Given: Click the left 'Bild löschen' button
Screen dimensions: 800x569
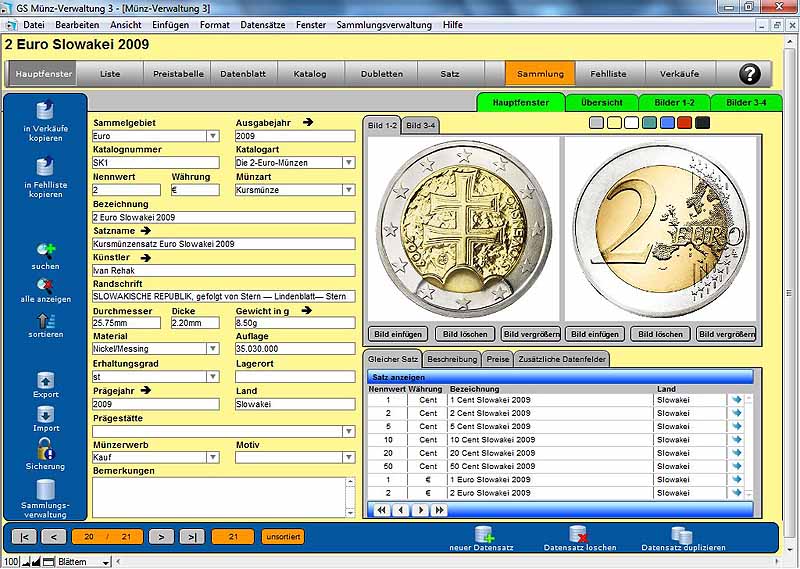Looking at the screenshot, I should click(x=465, y=334).
